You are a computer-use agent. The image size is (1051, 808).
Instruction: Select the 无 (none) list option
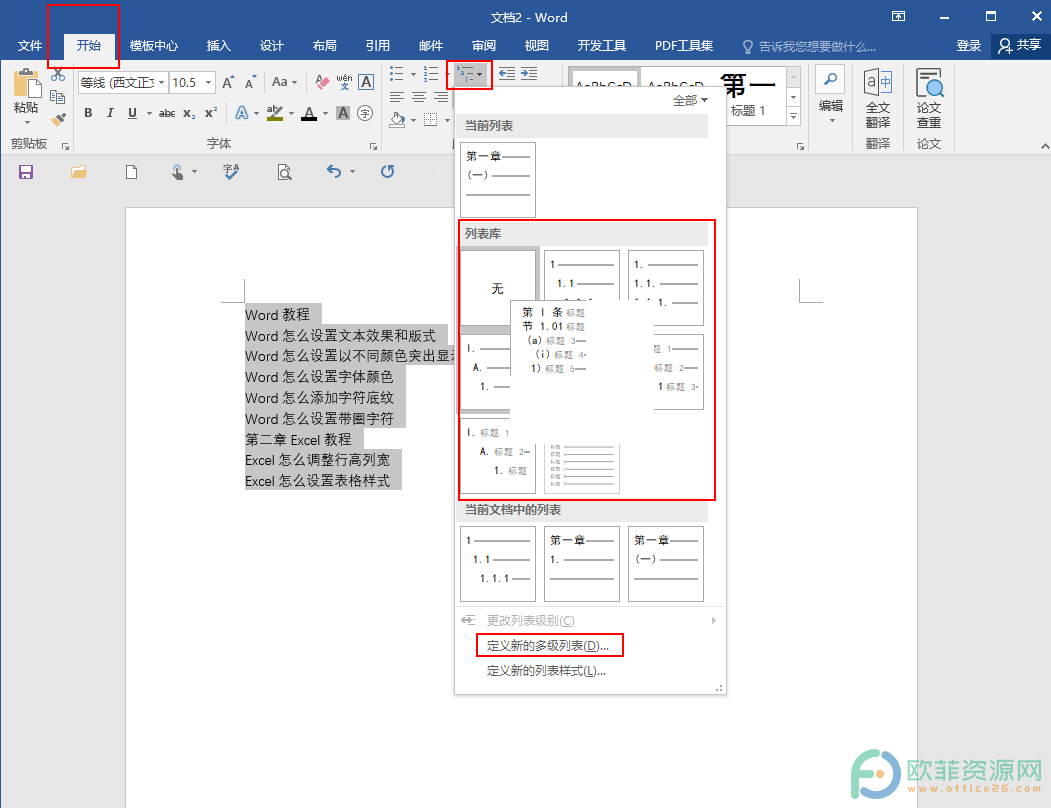point(498,288)
